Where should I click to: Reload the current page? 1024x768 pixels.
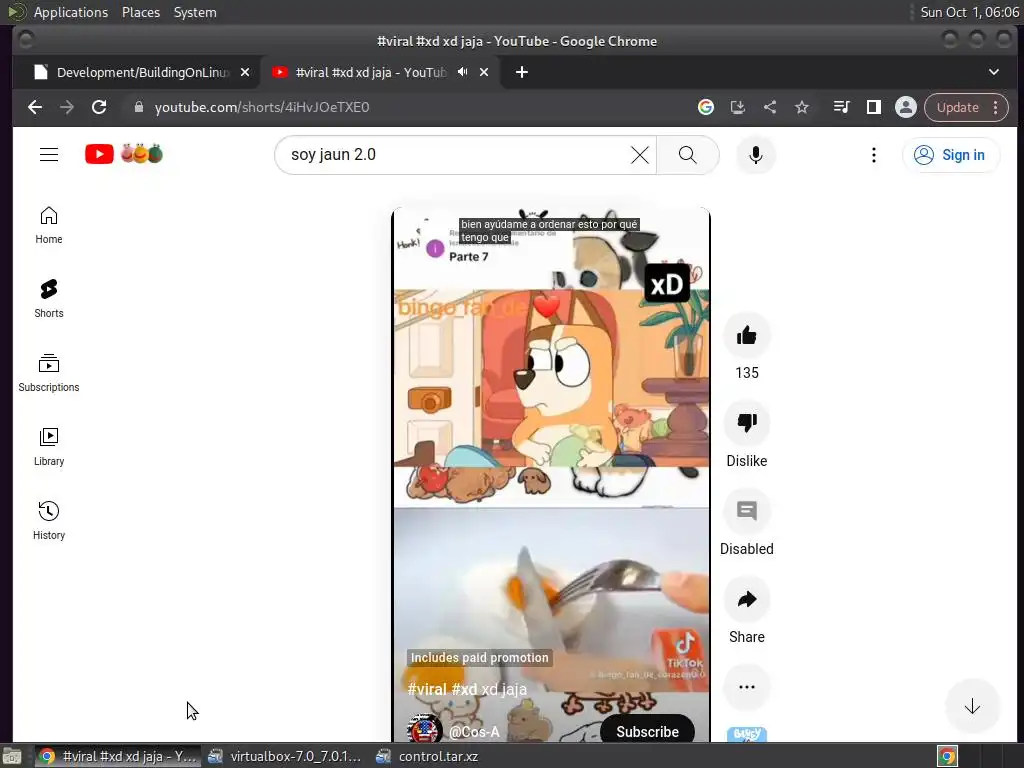(99, 107)
